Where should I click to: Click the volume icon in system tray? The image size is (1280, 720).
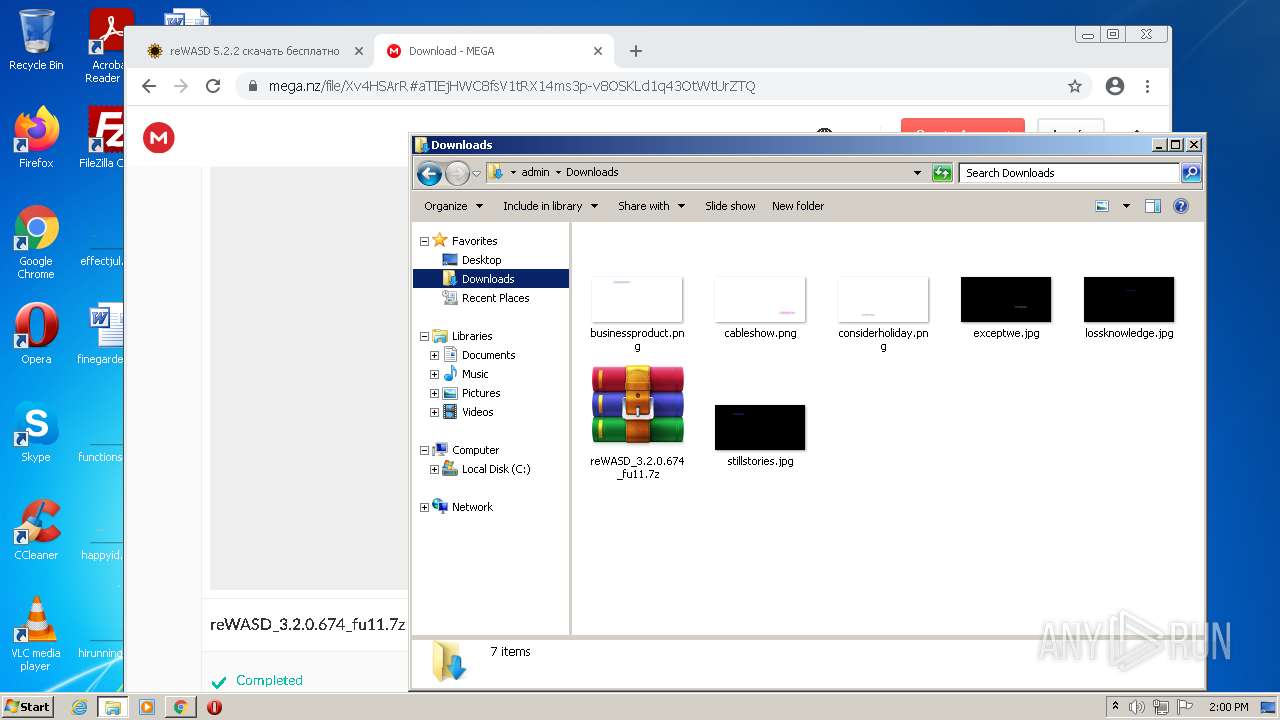(x=1137, y=707)
